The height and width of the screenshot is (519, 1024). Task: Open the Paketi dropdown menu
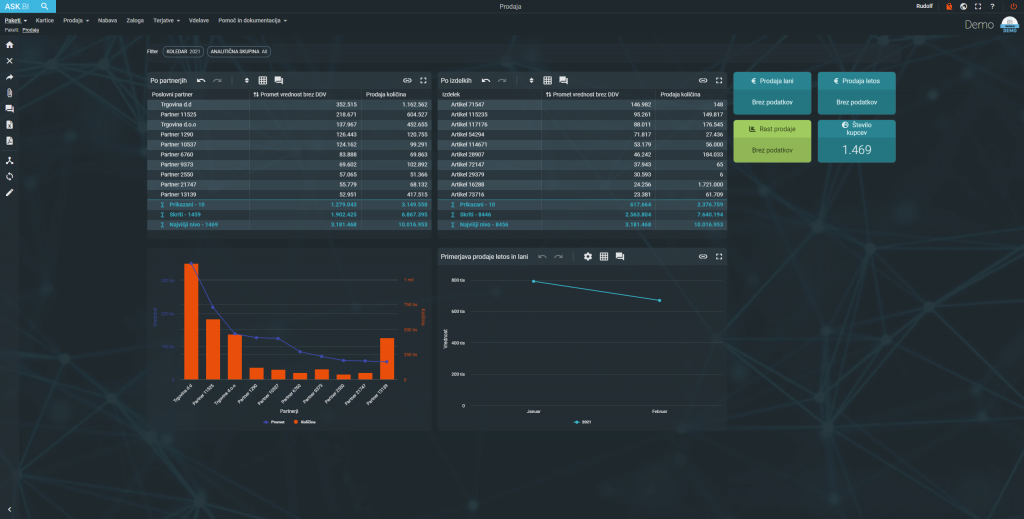coord(16,20)
